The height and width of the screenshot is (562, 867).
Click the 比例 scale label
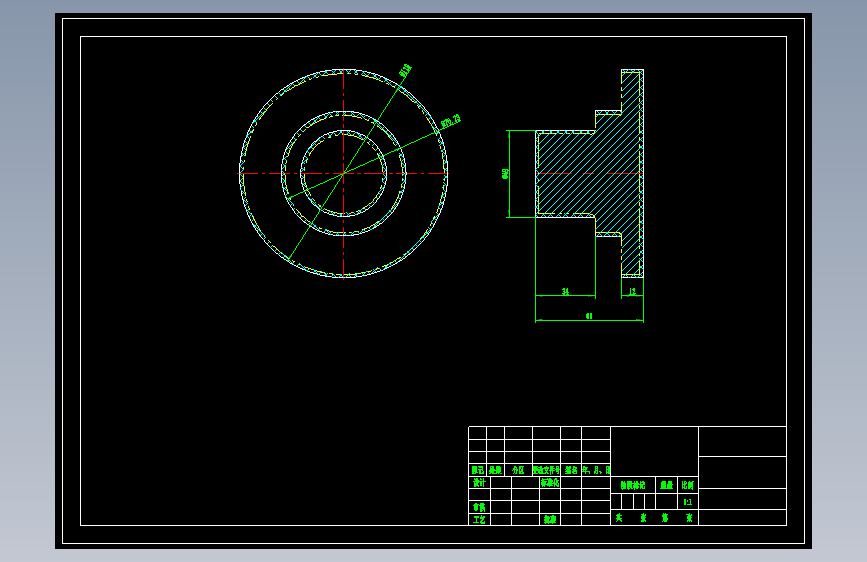point(687,485)
